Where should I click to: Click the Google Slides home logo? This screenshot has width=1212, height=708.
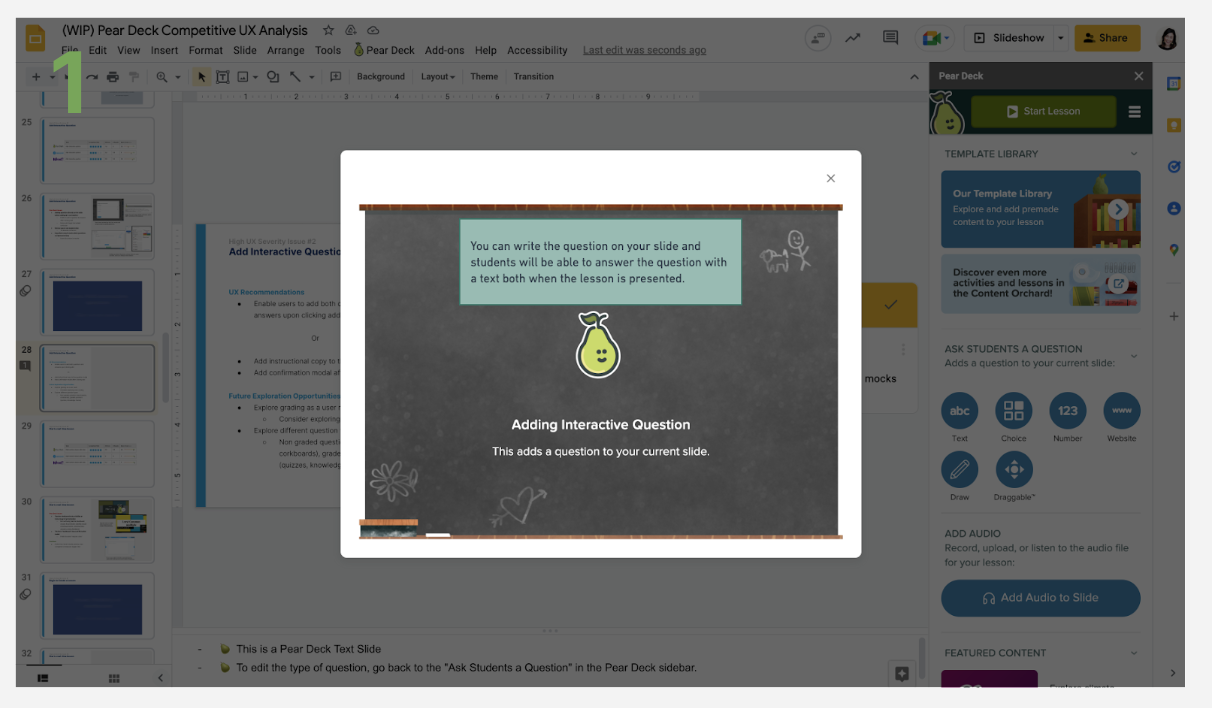pos(35,40)
